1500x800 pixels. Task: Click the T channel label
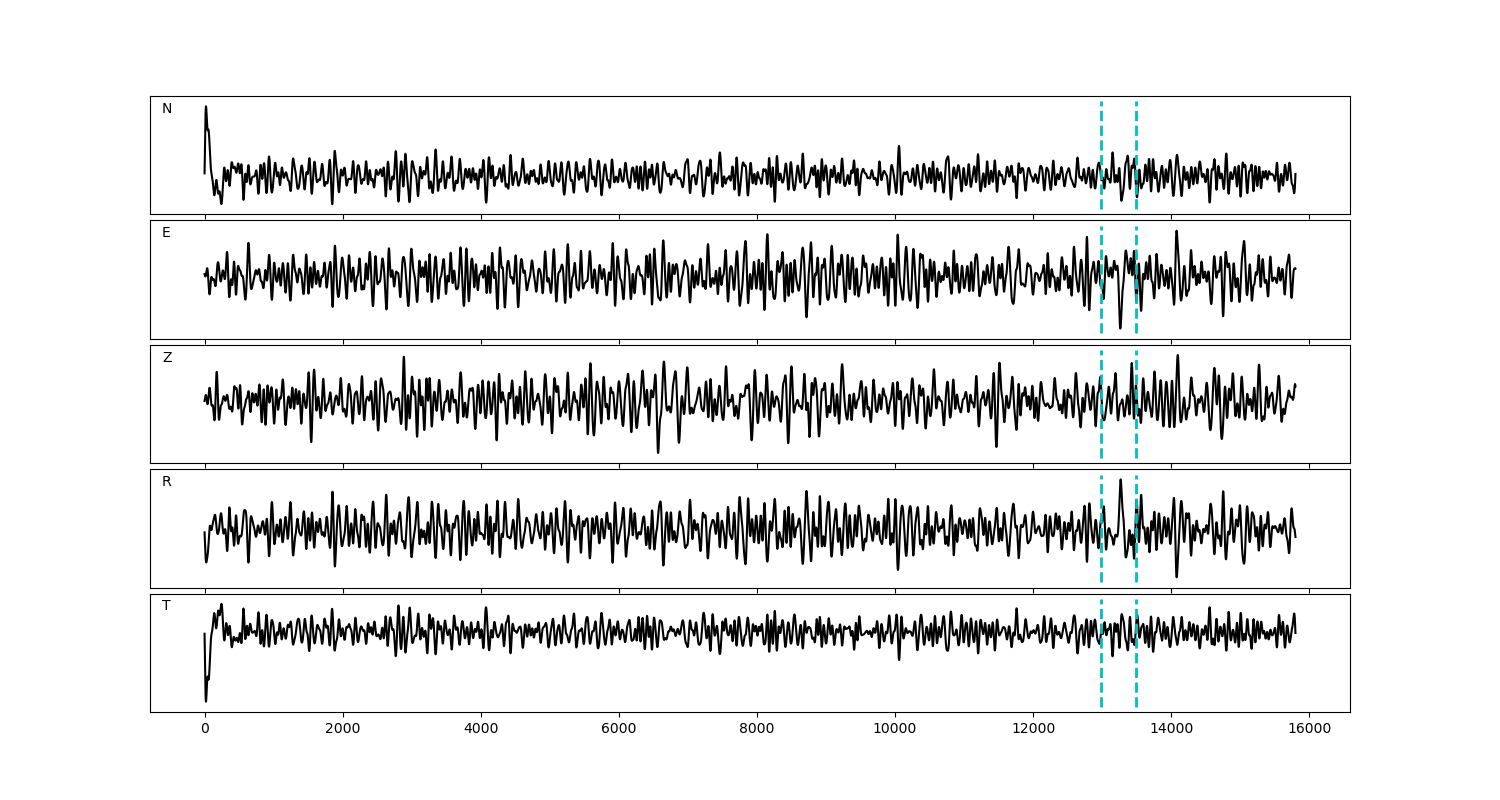pos(166,606)
